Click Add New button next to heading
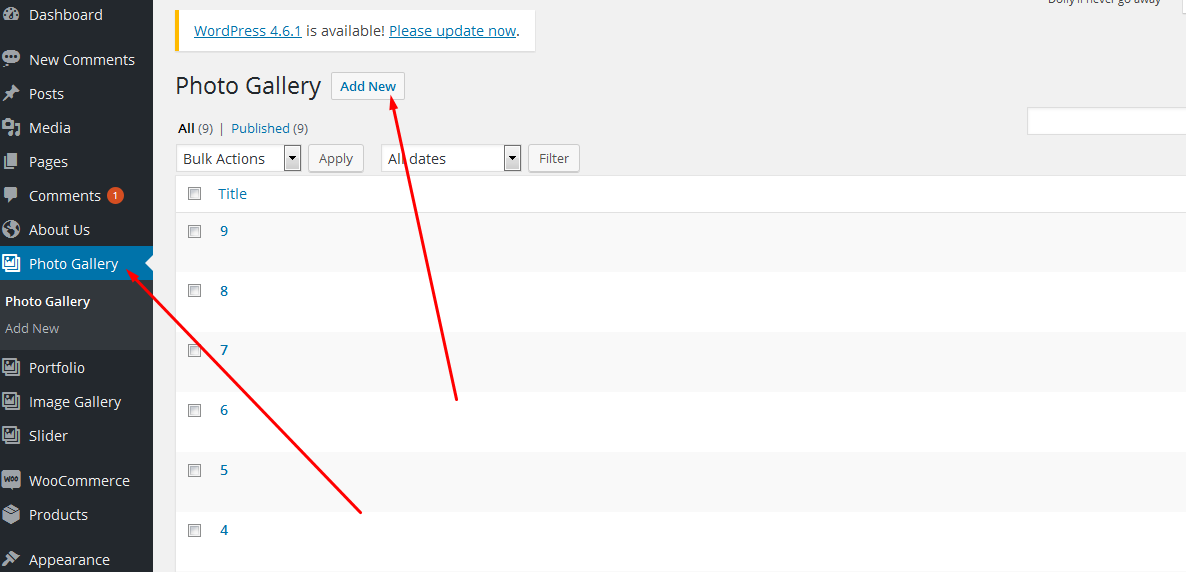1186x572 pixels. click(x=368, y=86)
